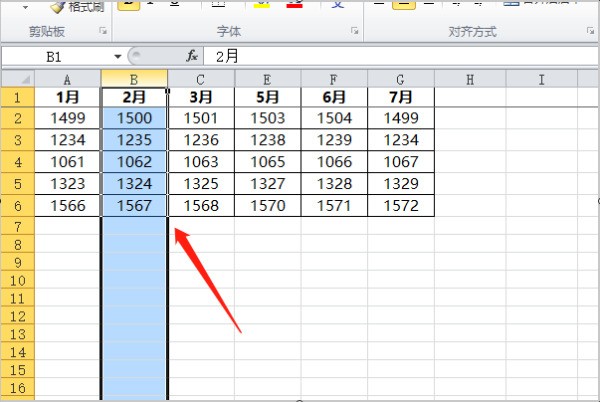Select row 9 header
600x402 pixels.
point(18,262)
